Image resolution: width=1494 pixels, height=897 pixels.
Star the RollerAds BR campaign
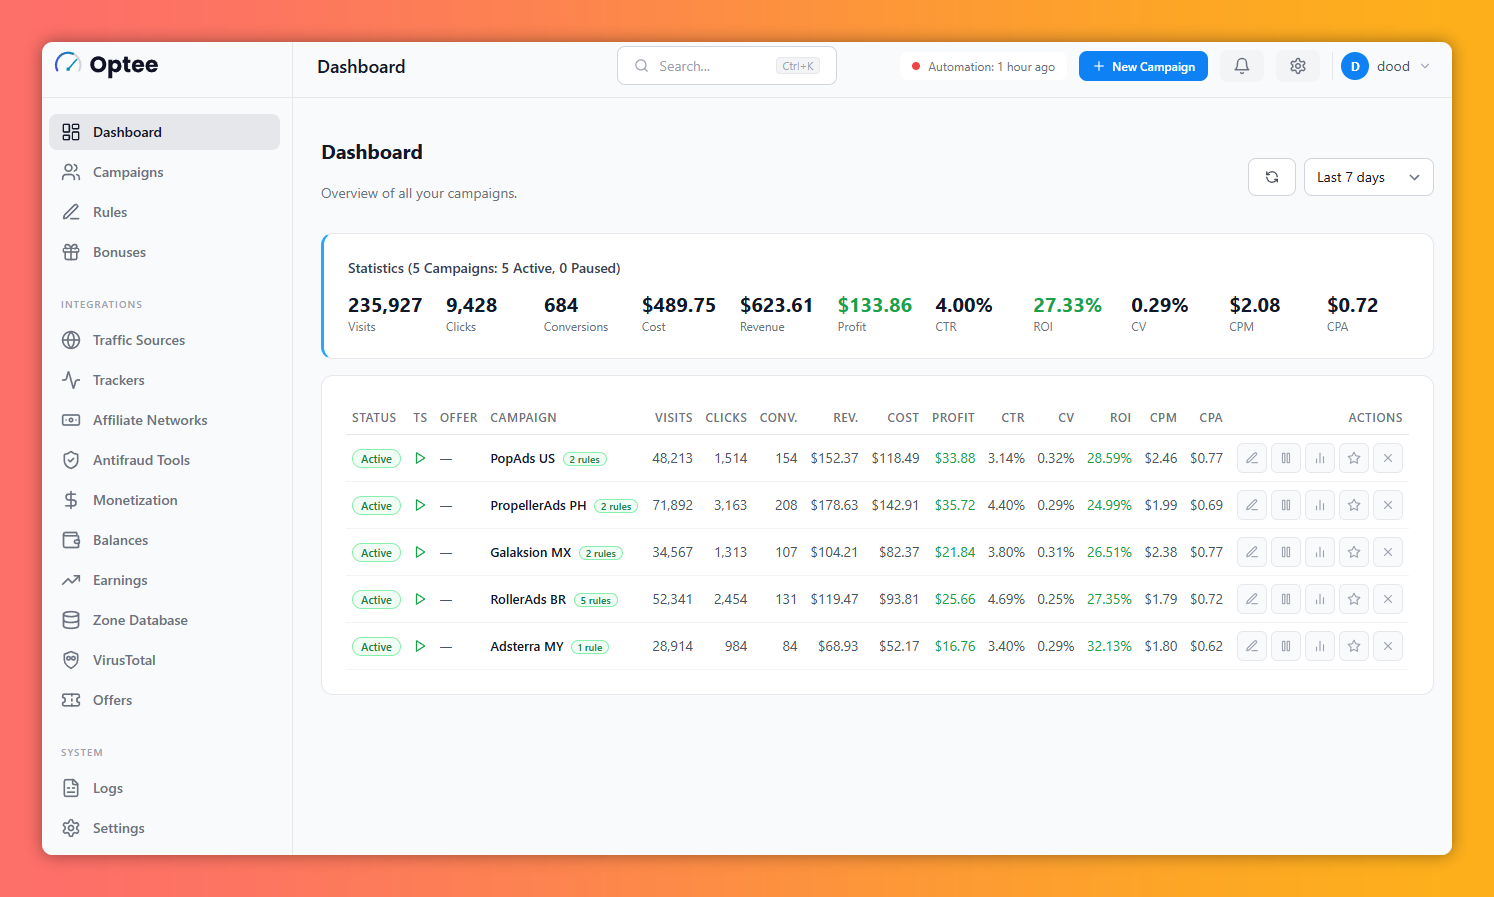pyautogui.click(x=1354, y=599)
